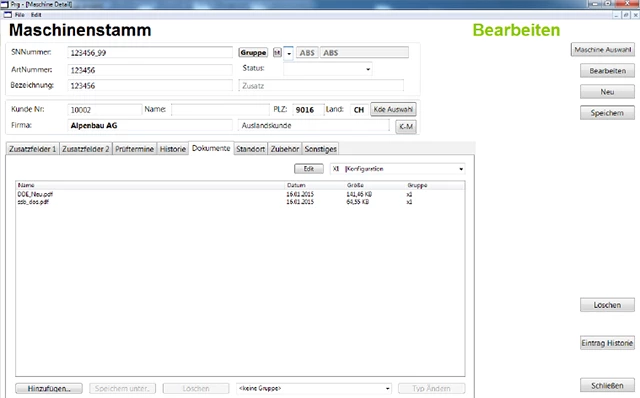Click the Löschen button on the right
Image resolution: width=640 pixels, height=398 pixels.
tap(607, 305)
